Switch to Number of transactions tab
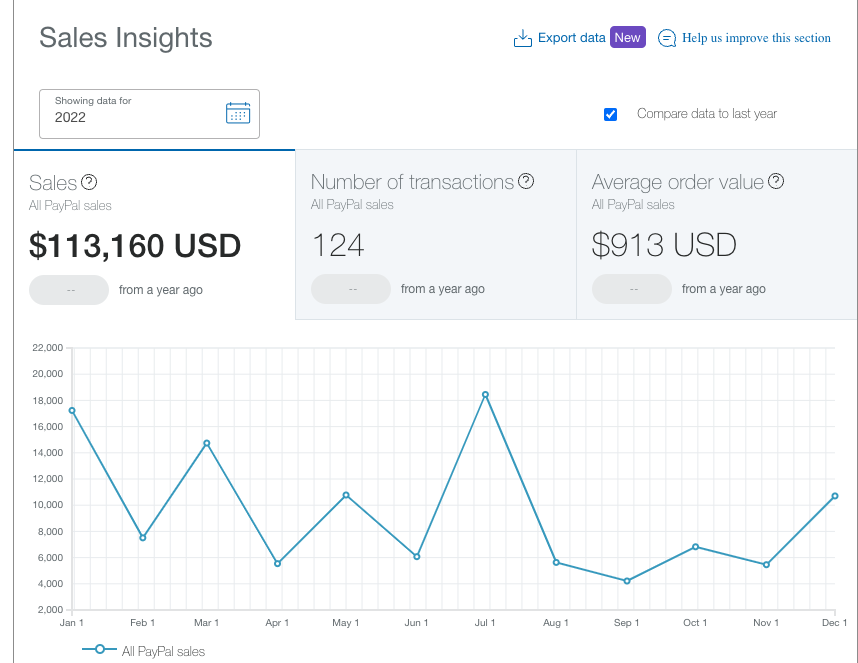The height and width of the screenshot is (663, 858). pos(436,234)
